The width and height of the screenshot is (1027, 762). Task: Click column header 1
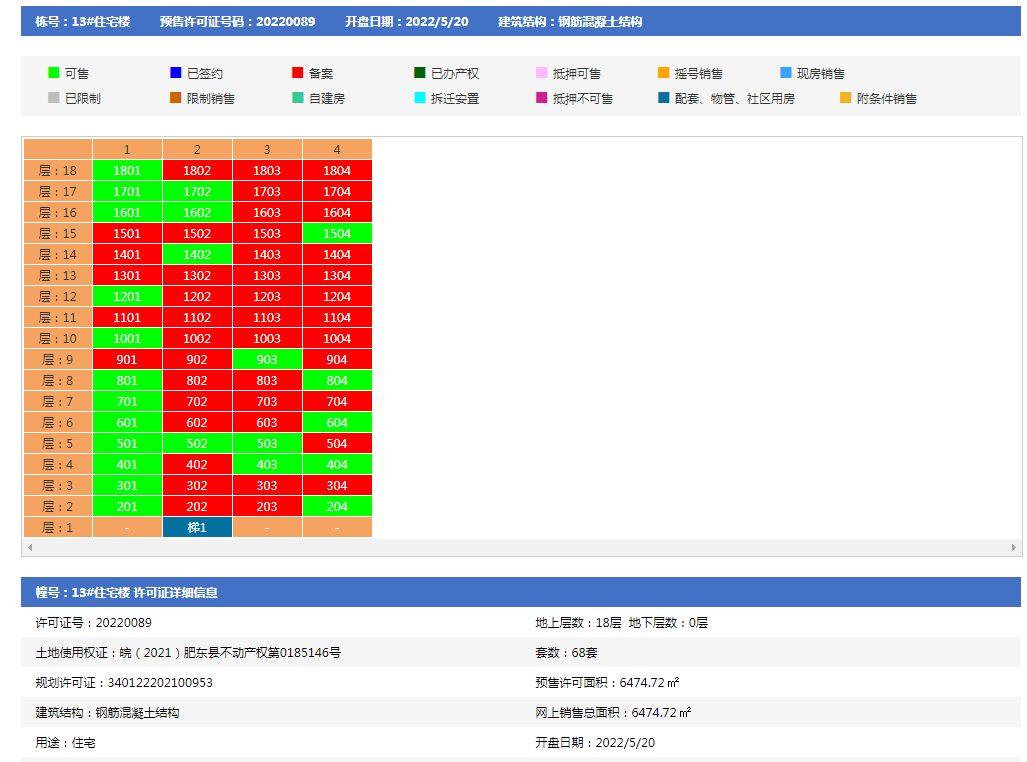point(127,149)
